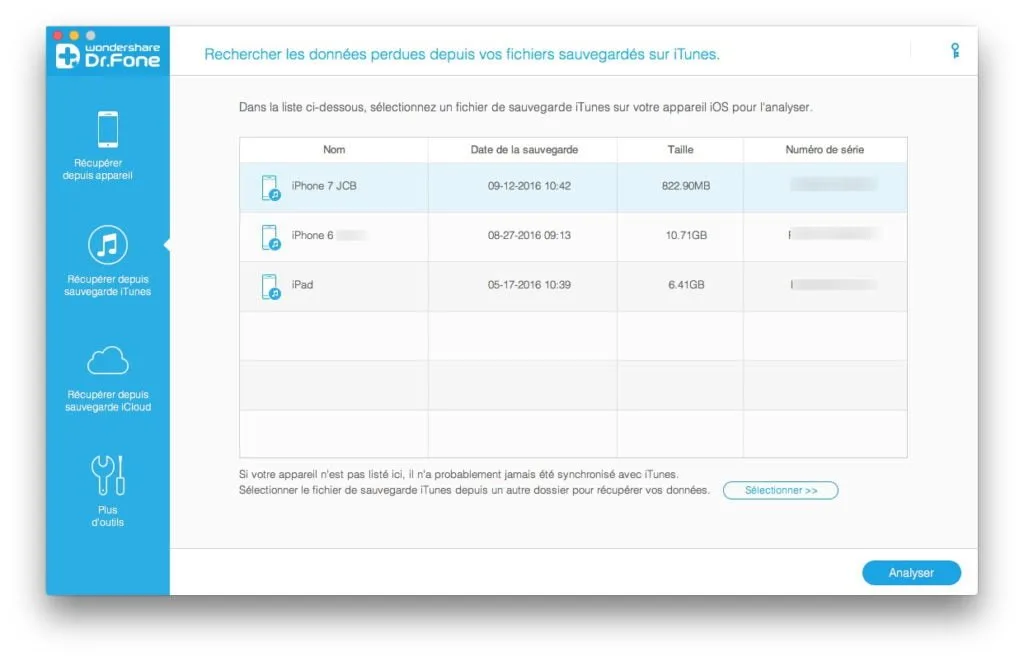The image size is (1024, 661).
Task: Minimize the window with the yellow button
Action: coord(74,35)
